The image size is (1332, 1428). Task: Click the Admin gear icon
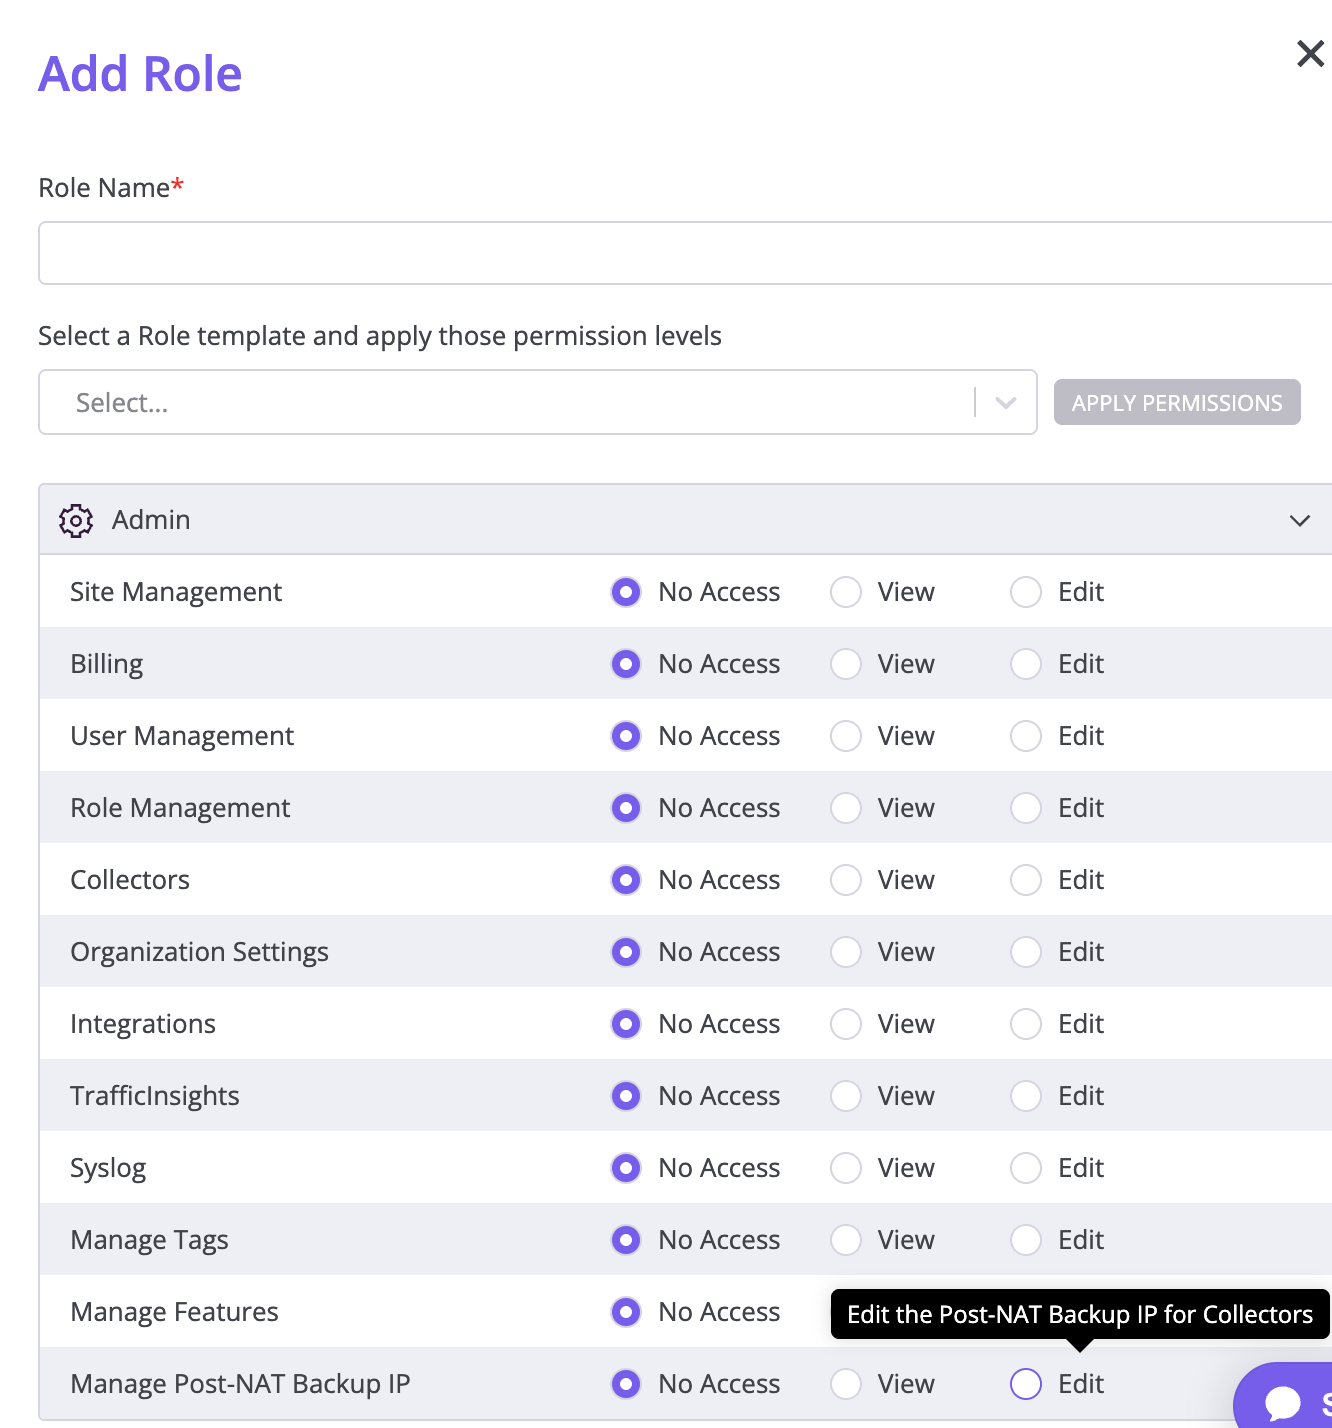pos(76,520)
